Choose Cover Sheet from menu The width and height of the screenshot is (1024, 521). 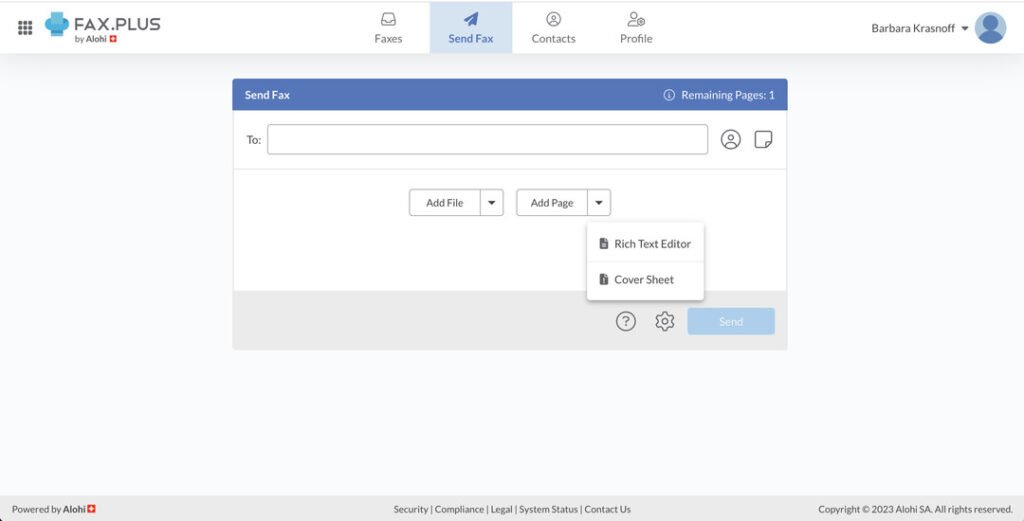tap(645, 280)
